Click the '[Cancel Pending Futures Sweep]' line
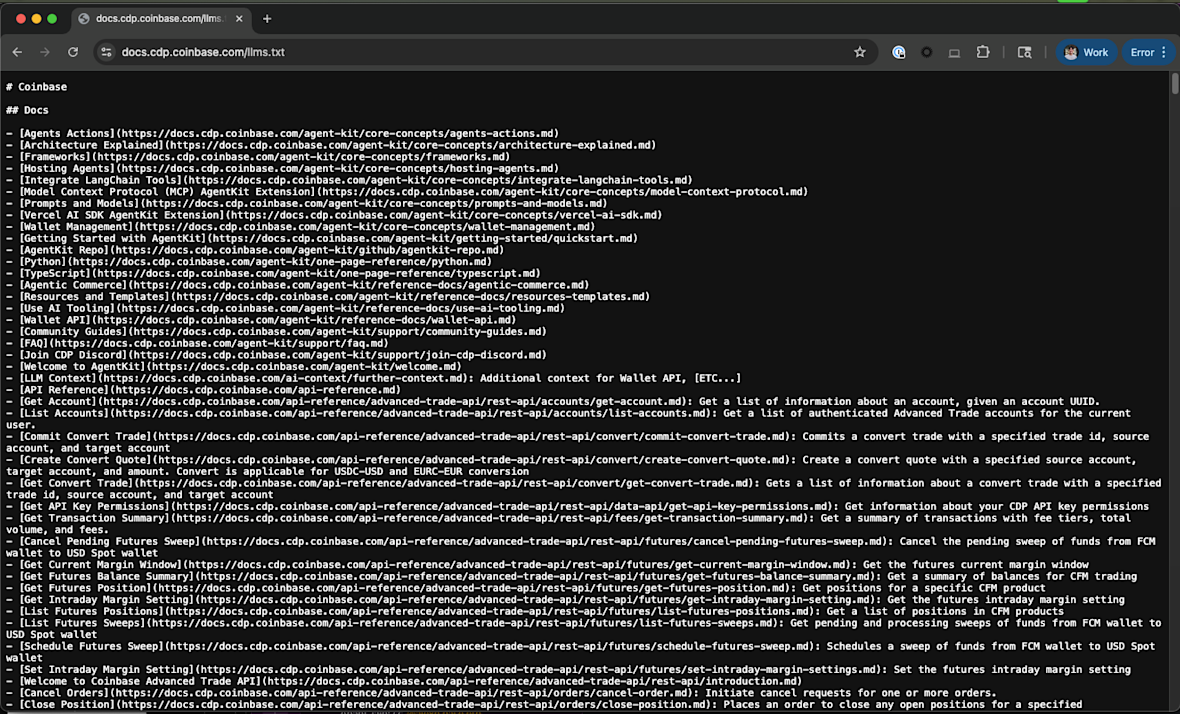 click(x=580, y=547)
